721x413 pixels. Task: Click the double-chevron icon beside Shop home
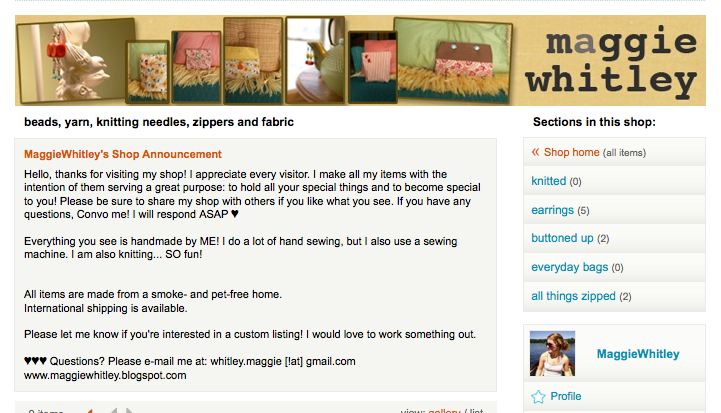click(535, 152)
